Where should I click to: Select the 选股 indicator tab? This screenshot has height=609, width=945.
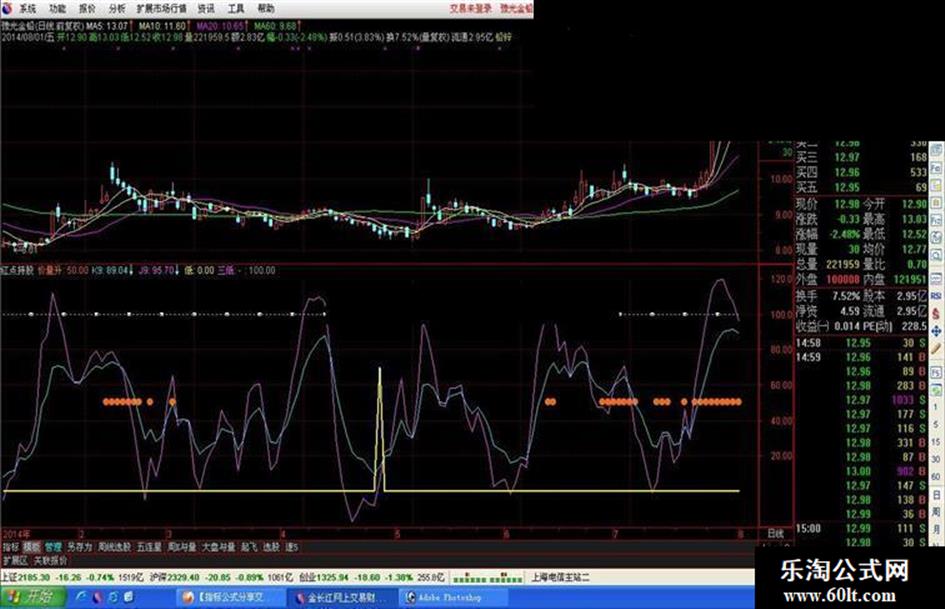[271, 547]
